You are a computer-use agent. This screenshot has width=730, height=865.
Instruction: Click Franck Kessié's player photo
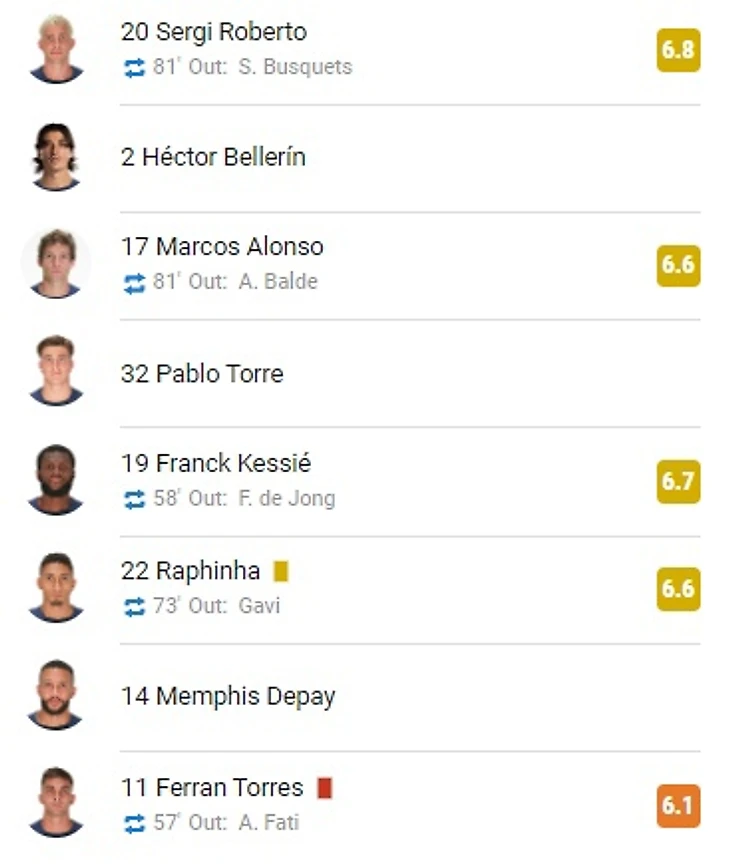click(56, 480)
